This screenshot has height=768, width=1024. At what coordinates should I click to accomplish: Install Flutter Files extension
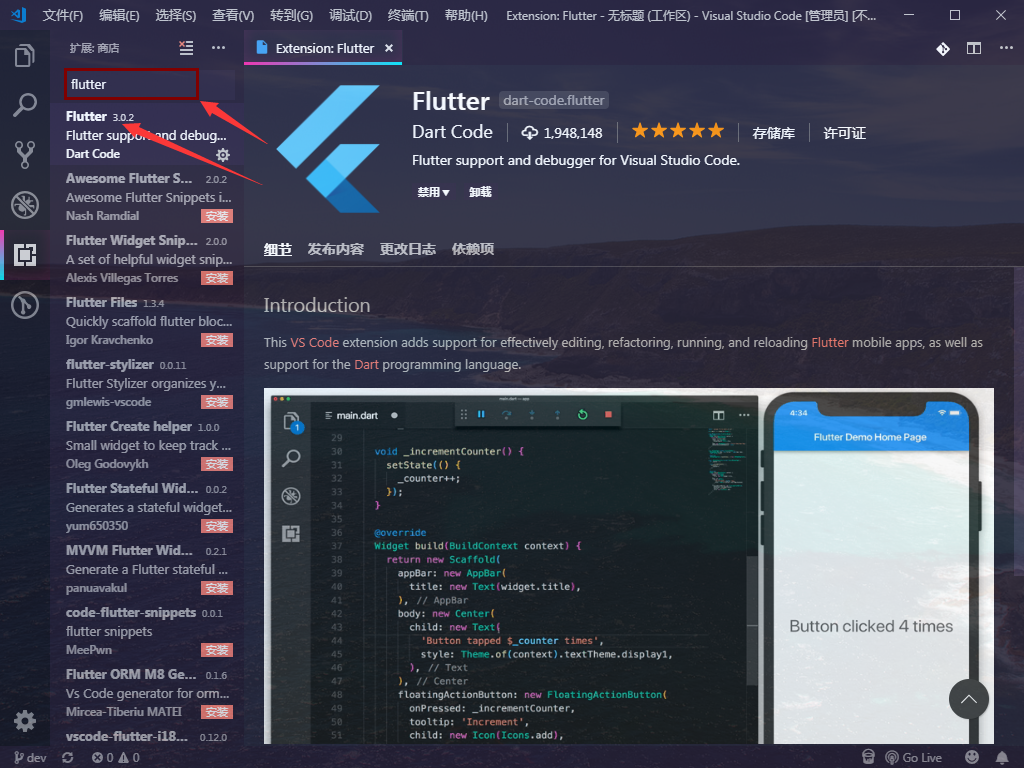[x=217, y=340]
